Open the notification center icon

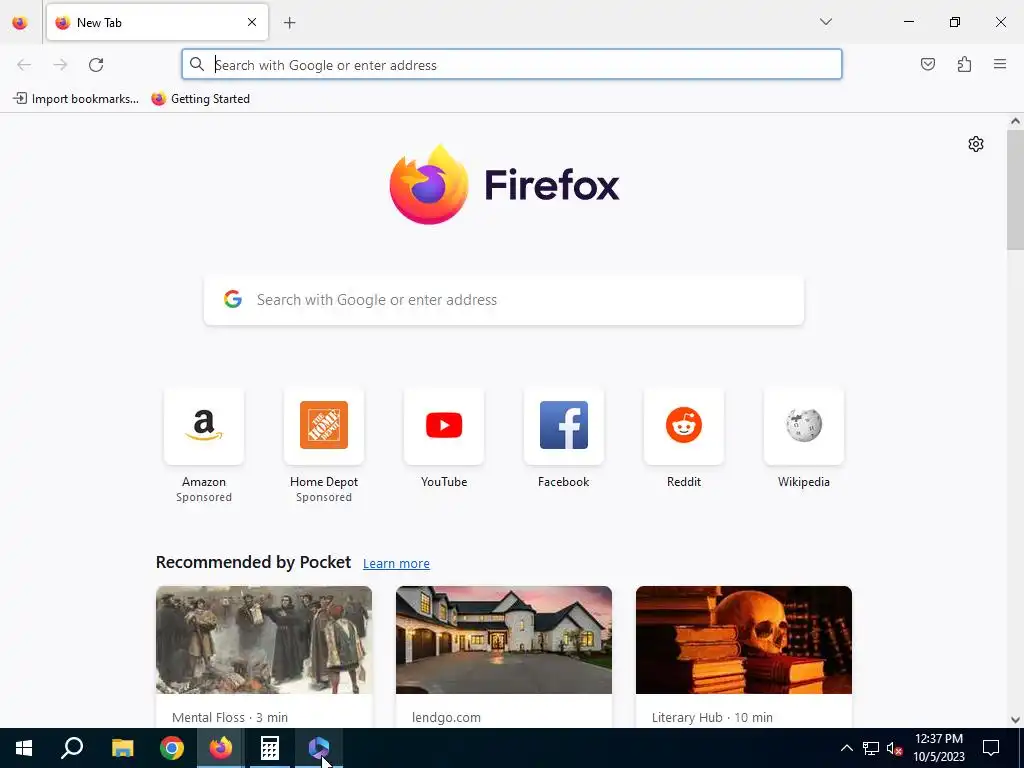991,748
